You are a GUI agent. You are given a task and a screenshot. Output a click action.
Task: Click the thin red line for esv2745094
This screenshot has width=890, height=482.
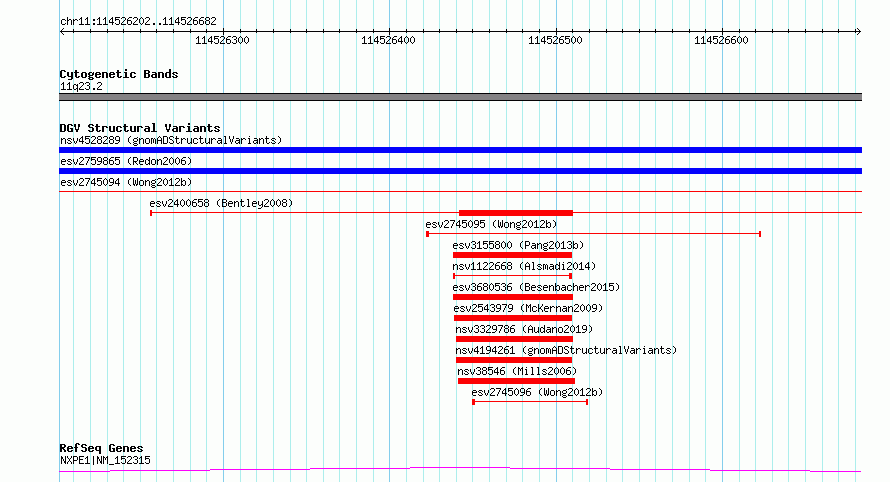pos(460,191)
